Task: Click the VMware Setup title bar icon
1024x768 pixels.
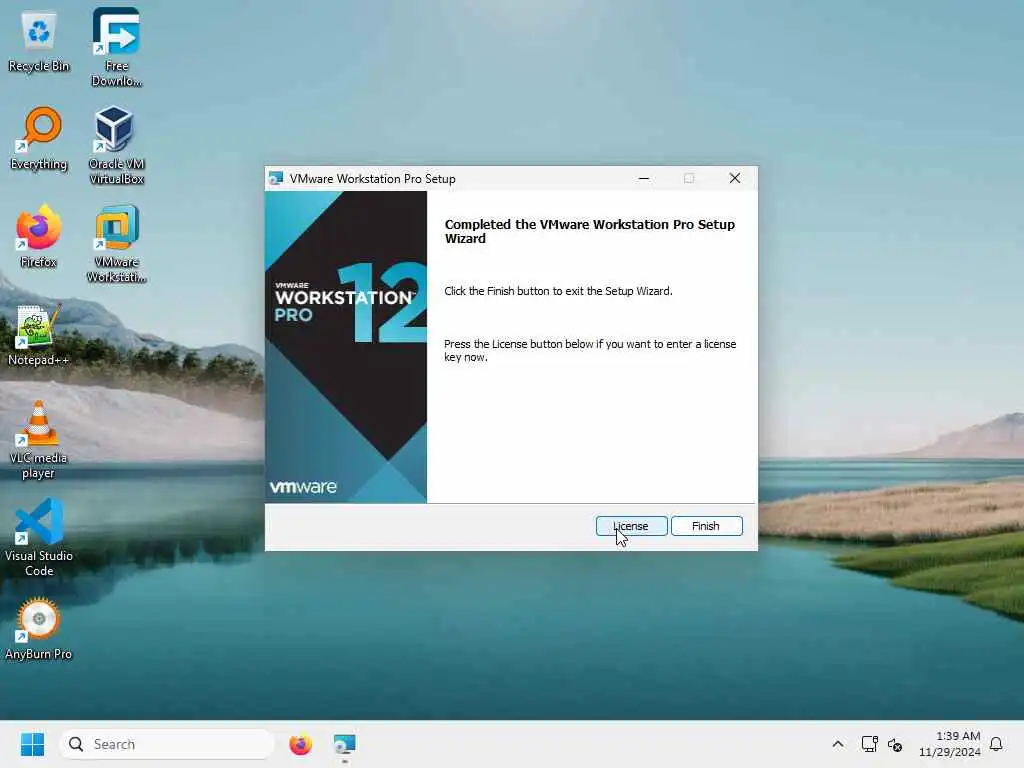Action: (x=276, y=178)
